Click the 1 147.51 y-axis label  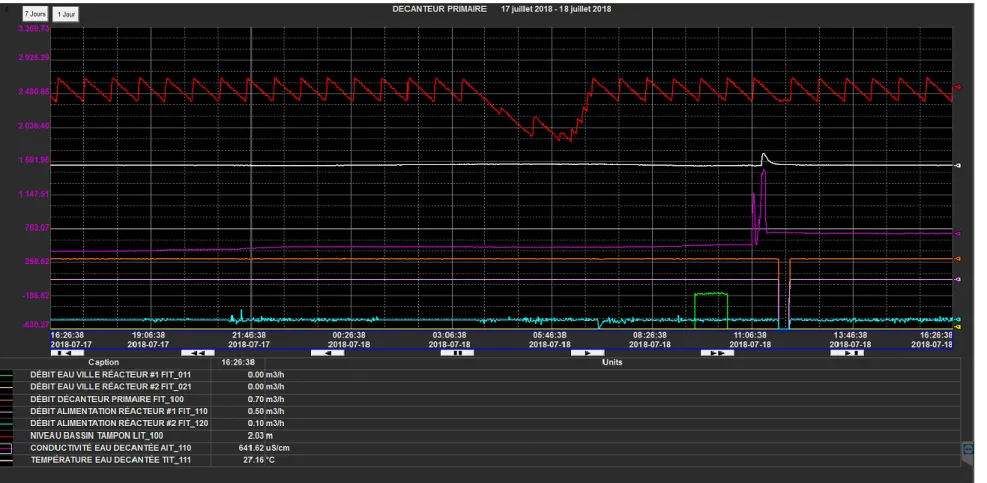34,195
